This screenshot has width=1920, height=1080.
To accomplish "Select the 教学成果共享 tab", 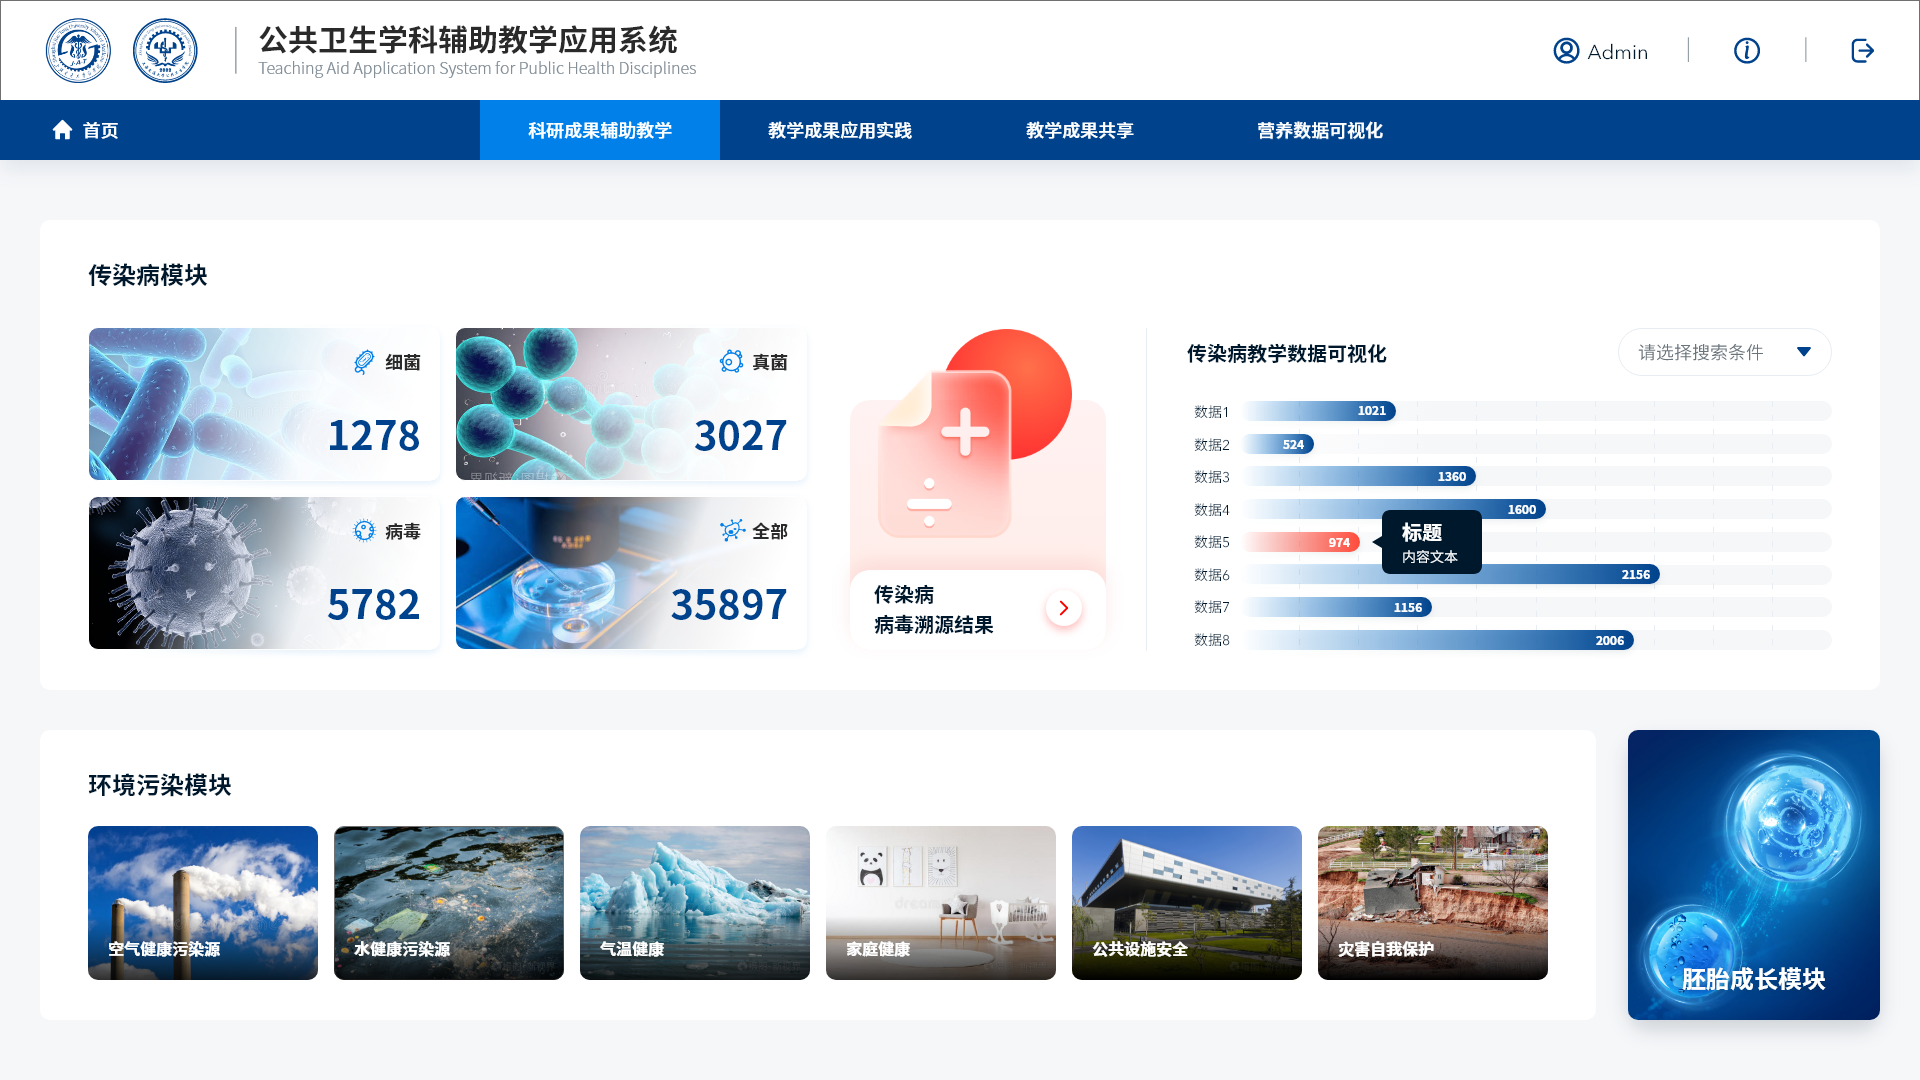I will pyautogui.click(x=1080, y=130).
